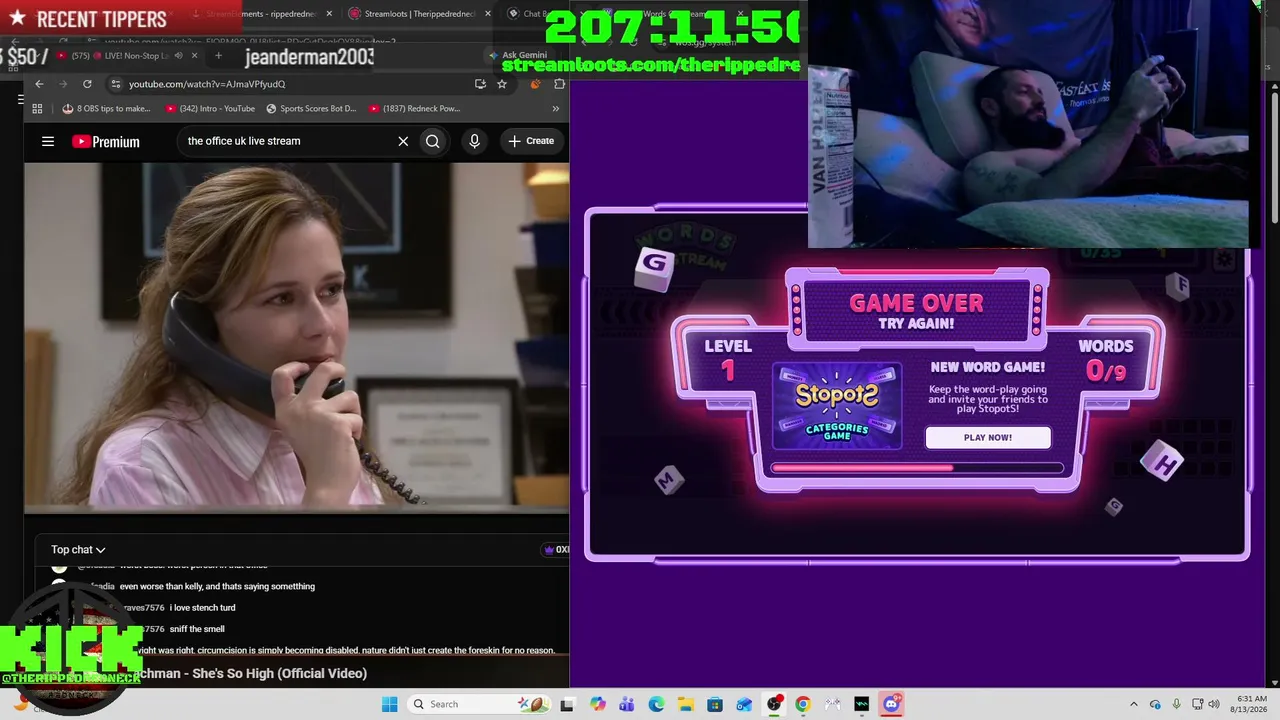The image size is (1280, 720).
Task: Go to the YouTube Premium home logo
Action: [x=106, y=142]
